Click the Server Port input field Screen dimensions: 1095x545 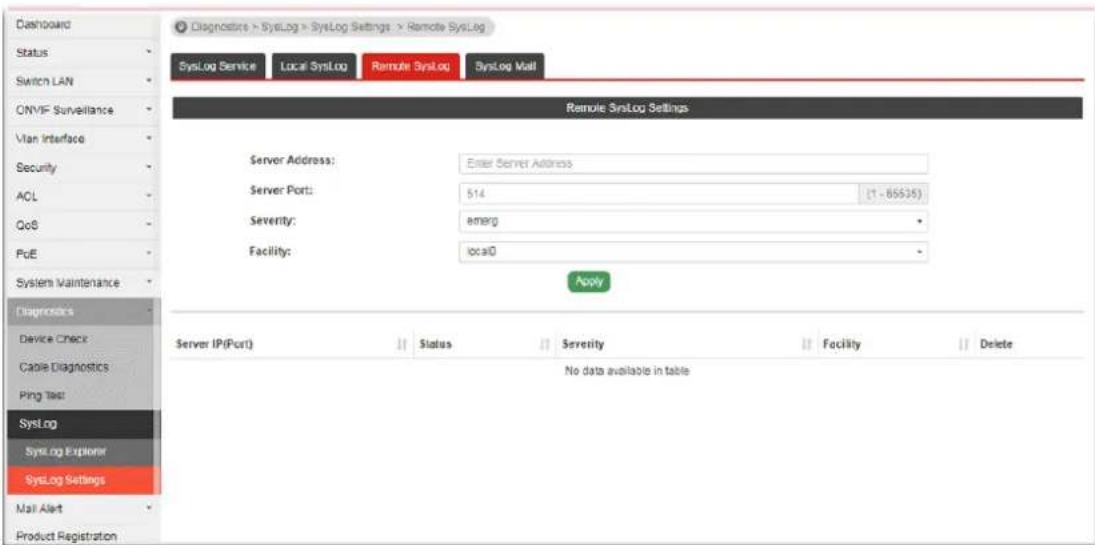point(658,194)
